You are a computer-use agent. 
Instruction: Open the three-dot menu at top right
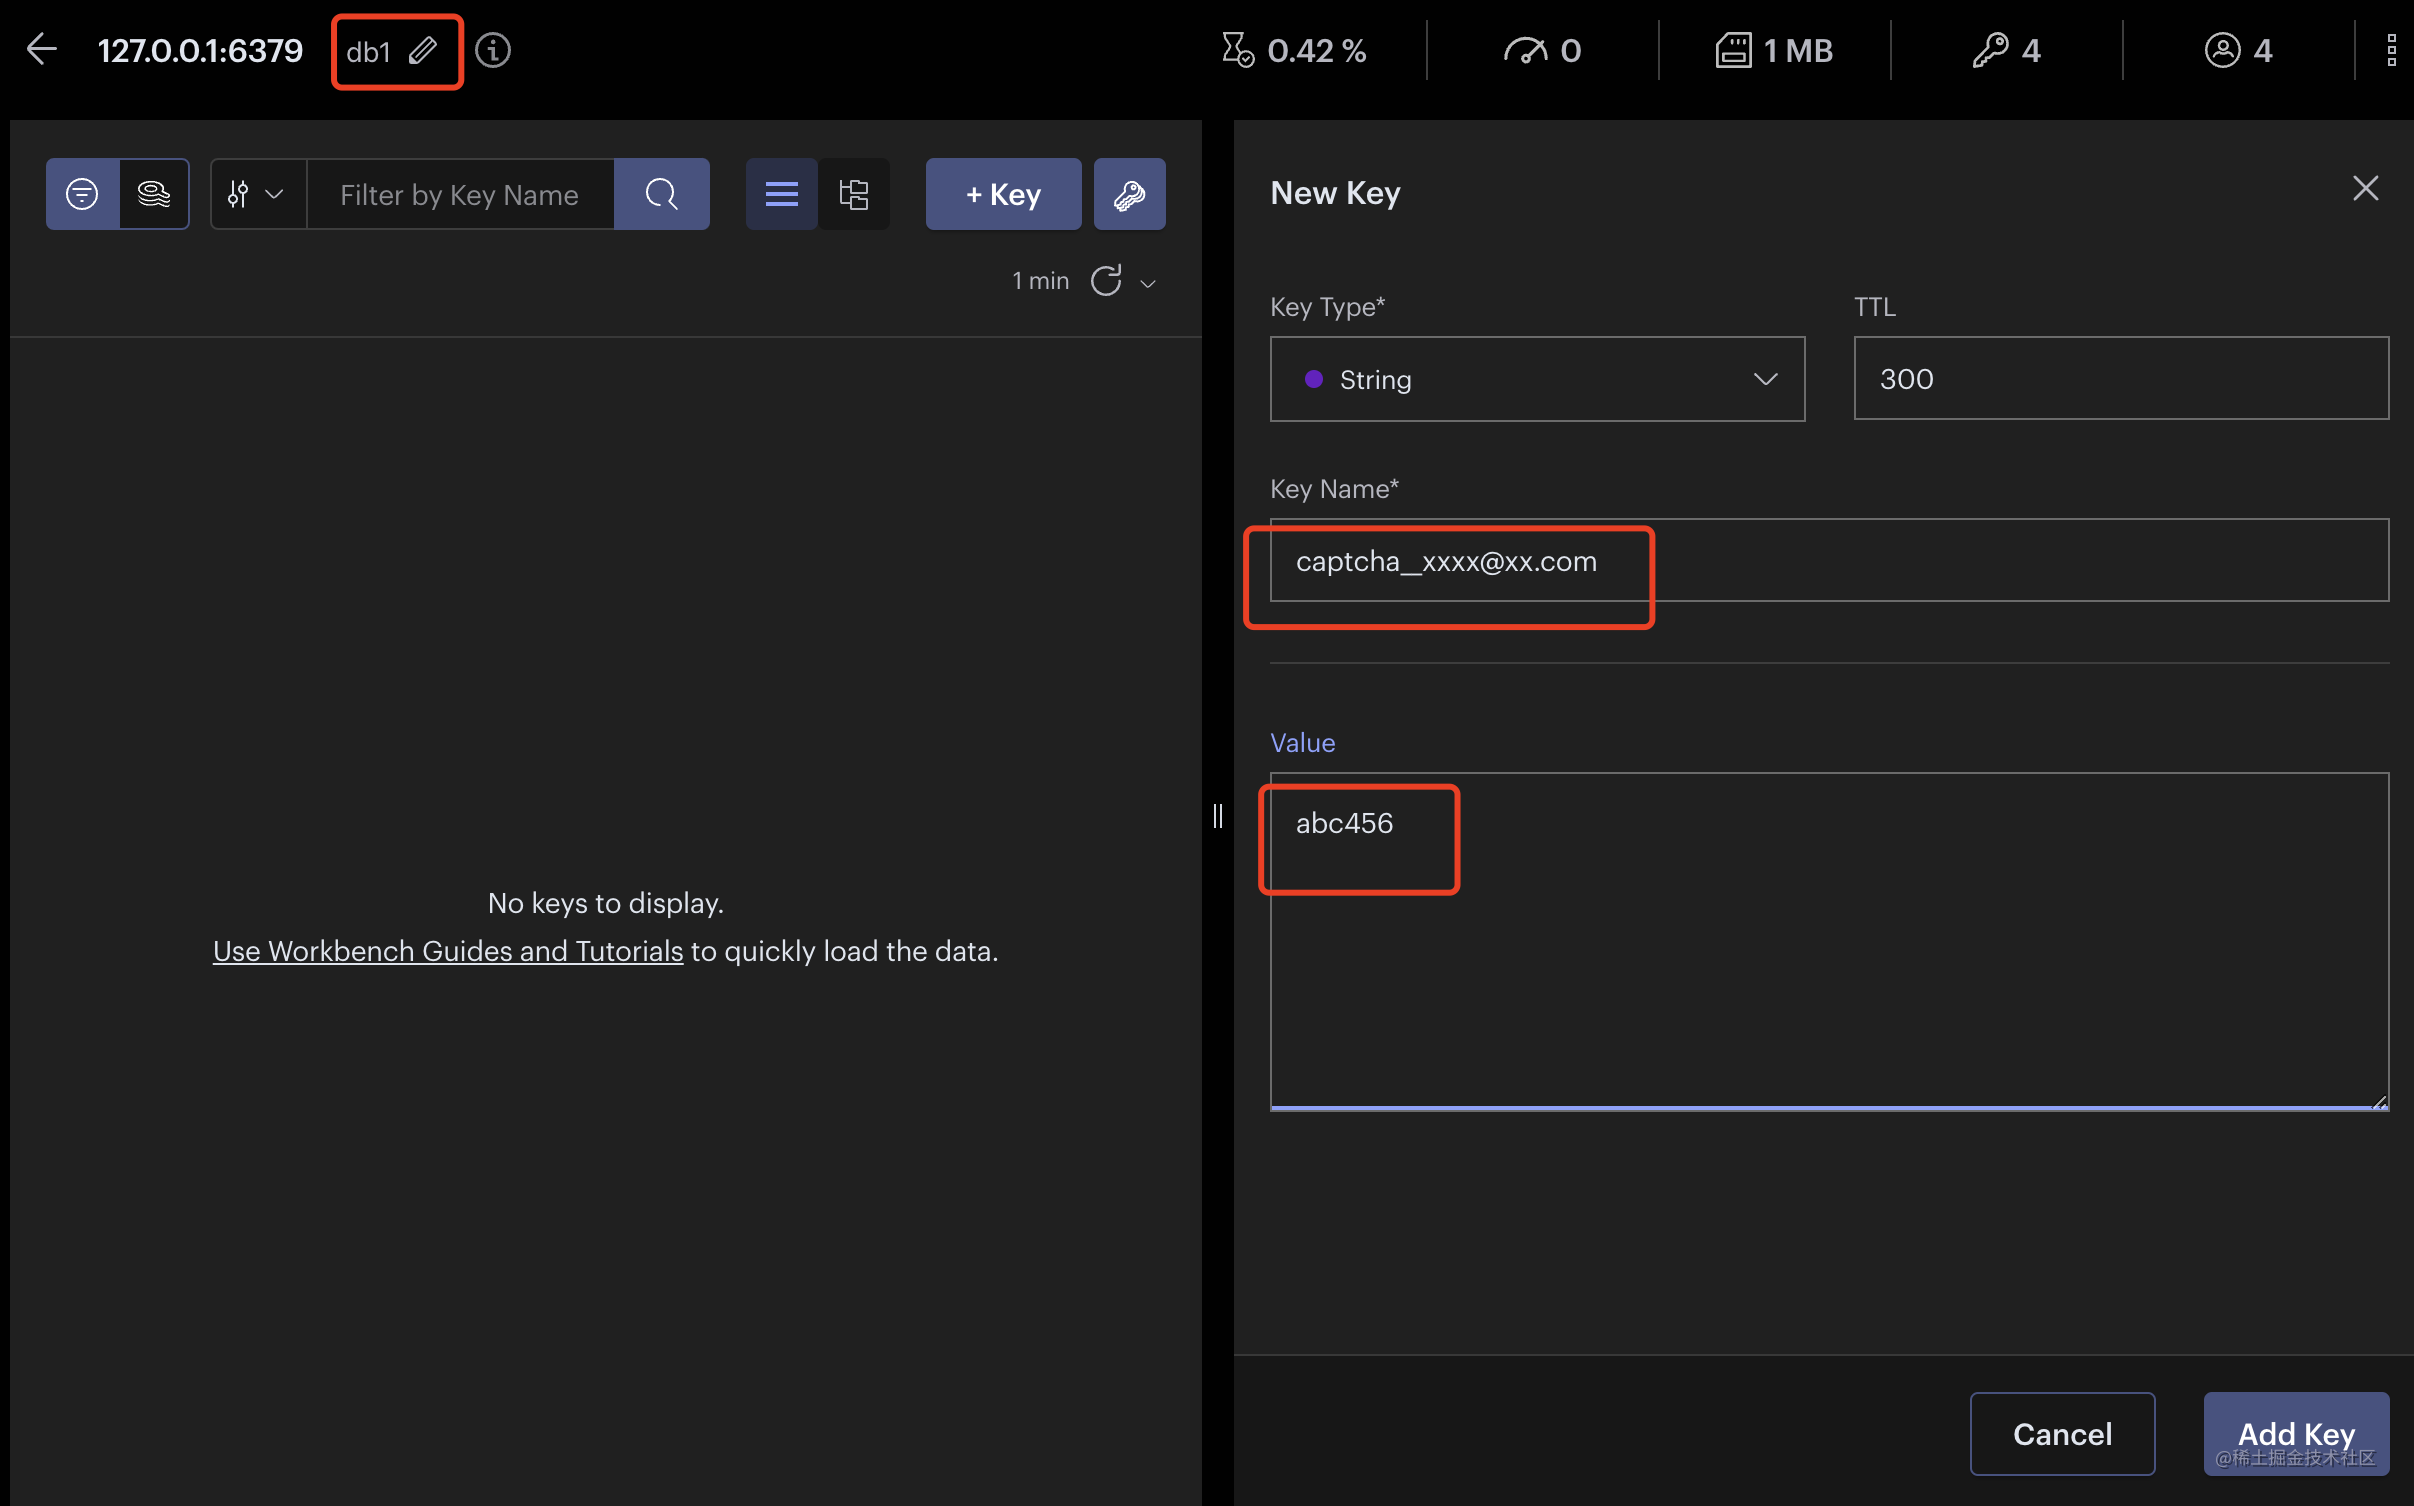[2391, 50]
